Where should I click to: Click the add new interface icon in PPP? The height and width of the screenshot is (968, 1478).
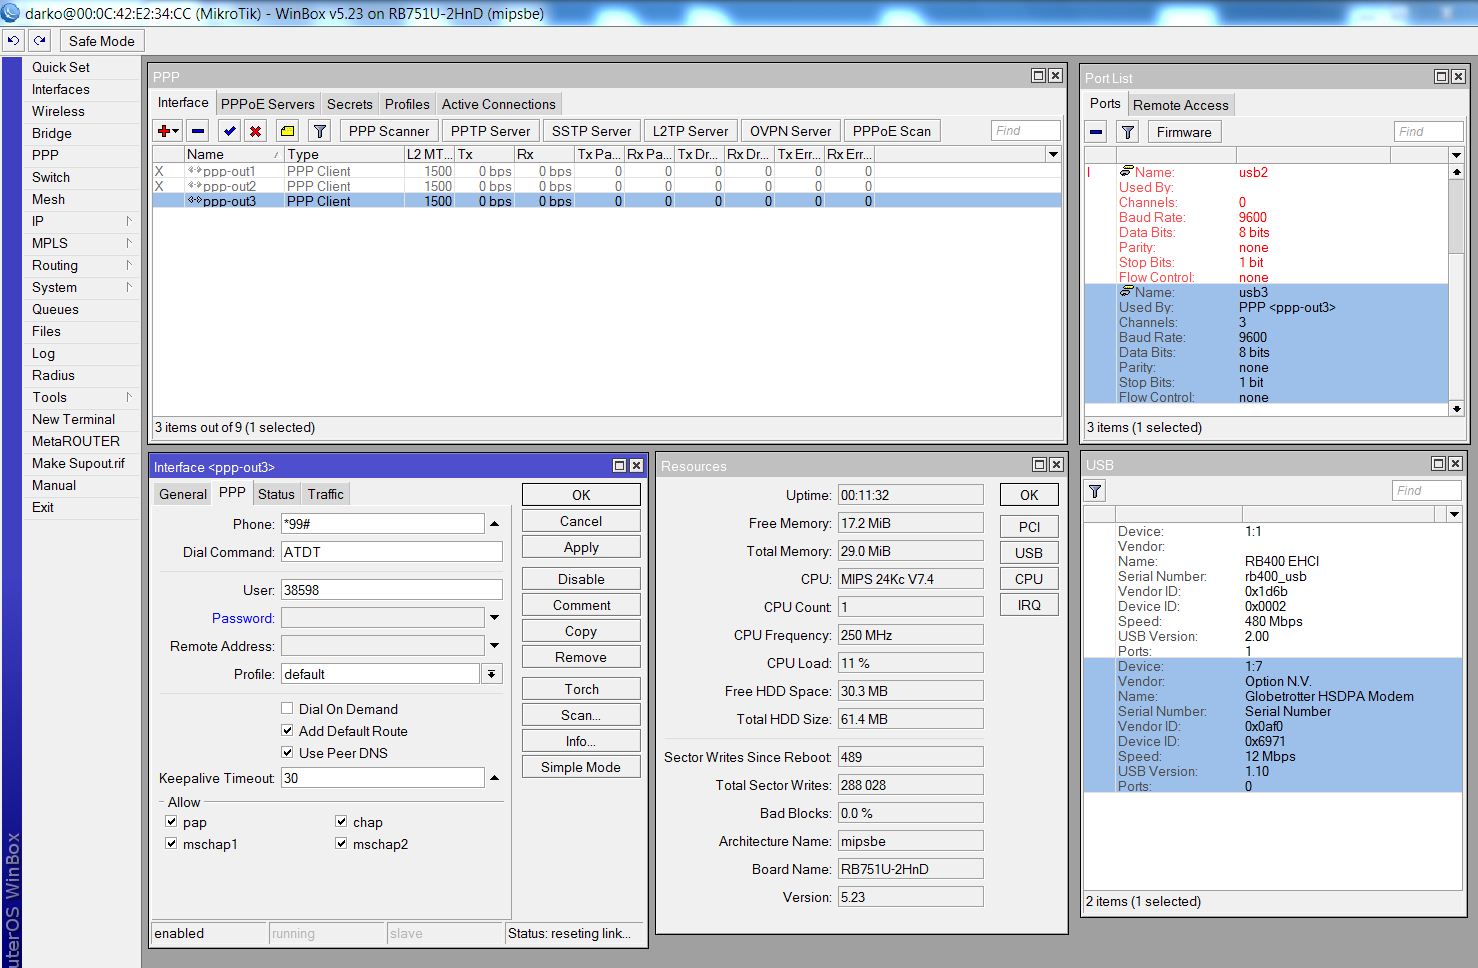pyautogui.click(x=163, y=130)
